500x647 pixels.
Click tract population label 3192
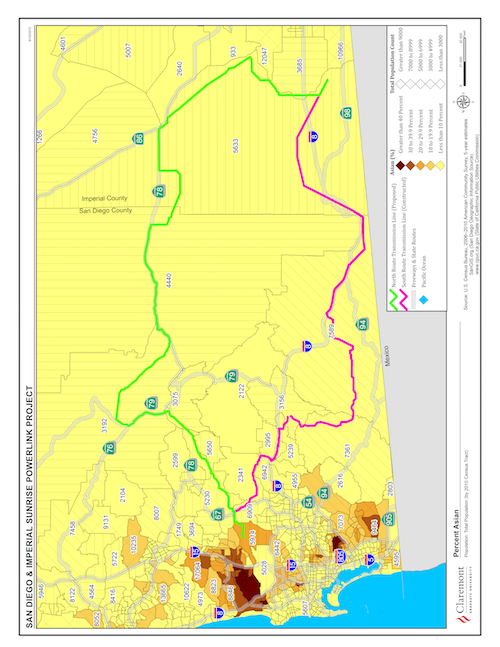(105, 426)
